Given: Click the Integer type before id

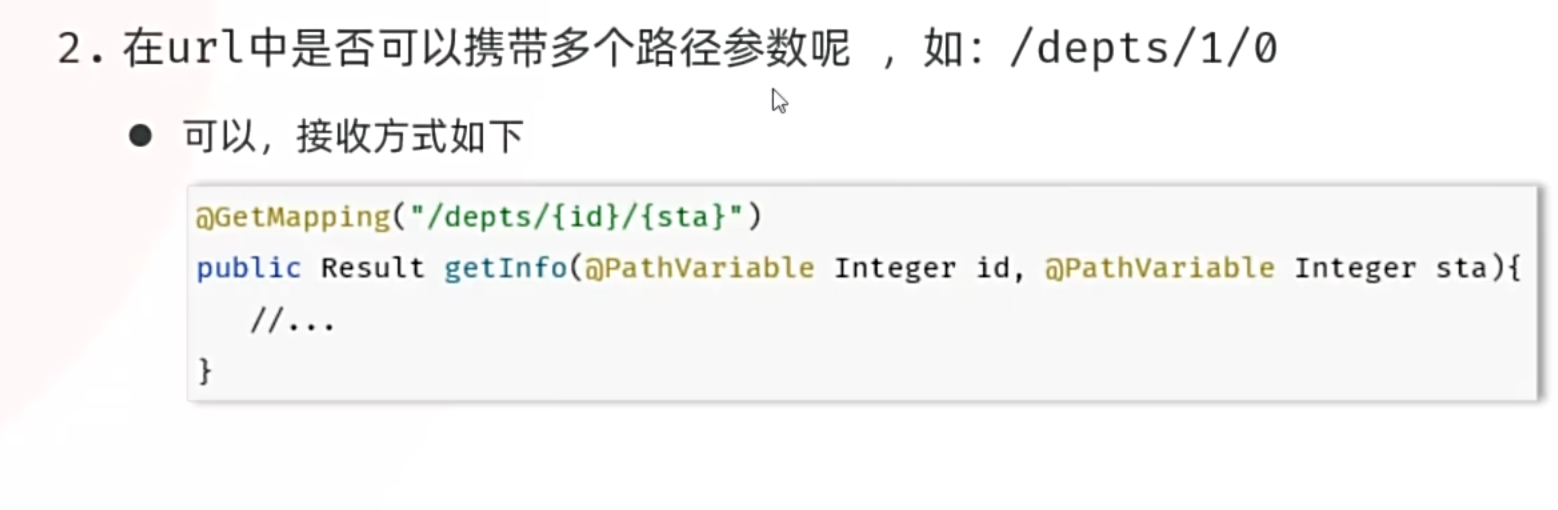Looking at the screenshot, I should pyautogui.click(x=894, y=269).
